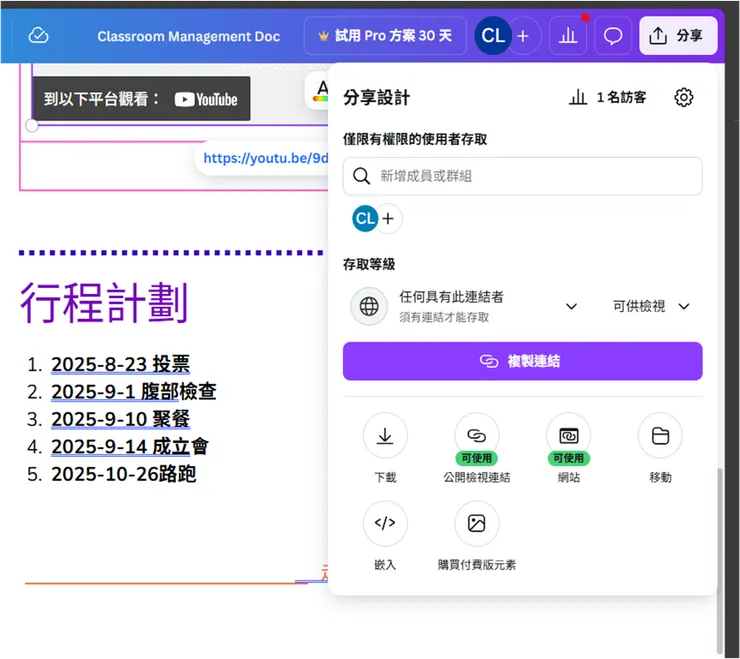This screenshot has height=659, width=740.
Task: Open the https://youtu.be link chip
Action: coord(266,158)
